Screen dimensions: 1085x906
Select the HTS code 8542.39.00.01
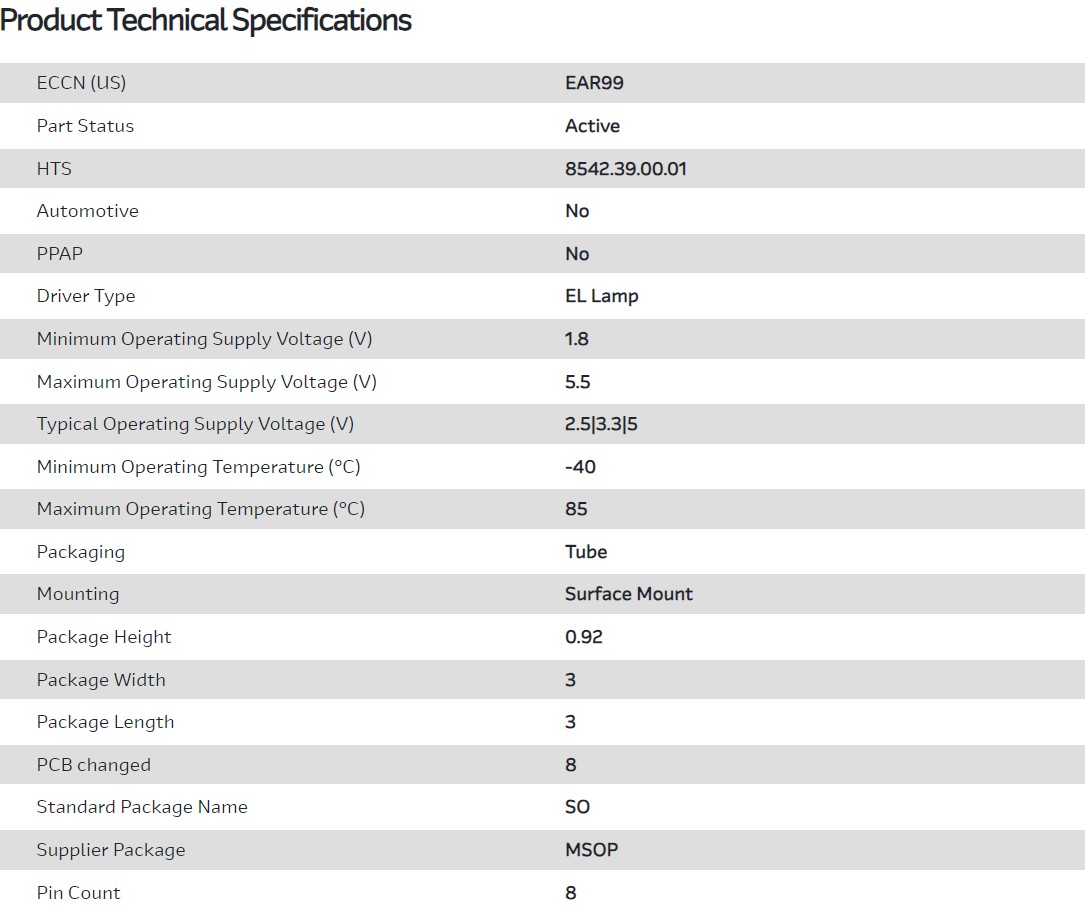625,169
